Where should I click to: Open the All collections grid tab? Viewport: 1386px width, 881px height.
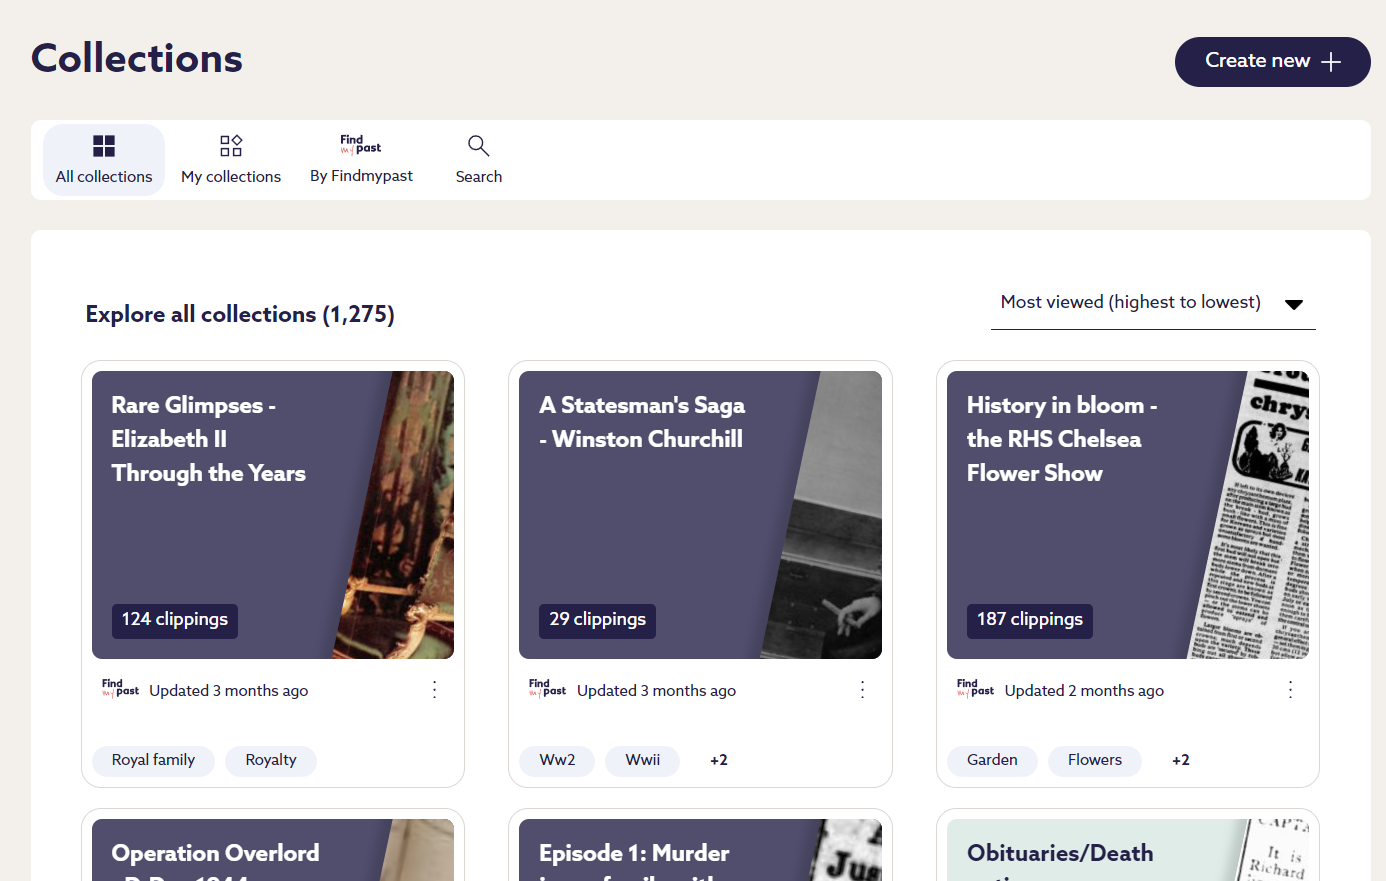(x=104, y=160)
